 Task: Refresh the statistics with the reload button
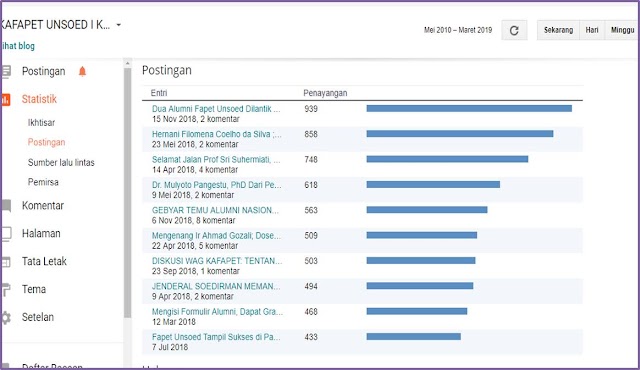(514, 30)
